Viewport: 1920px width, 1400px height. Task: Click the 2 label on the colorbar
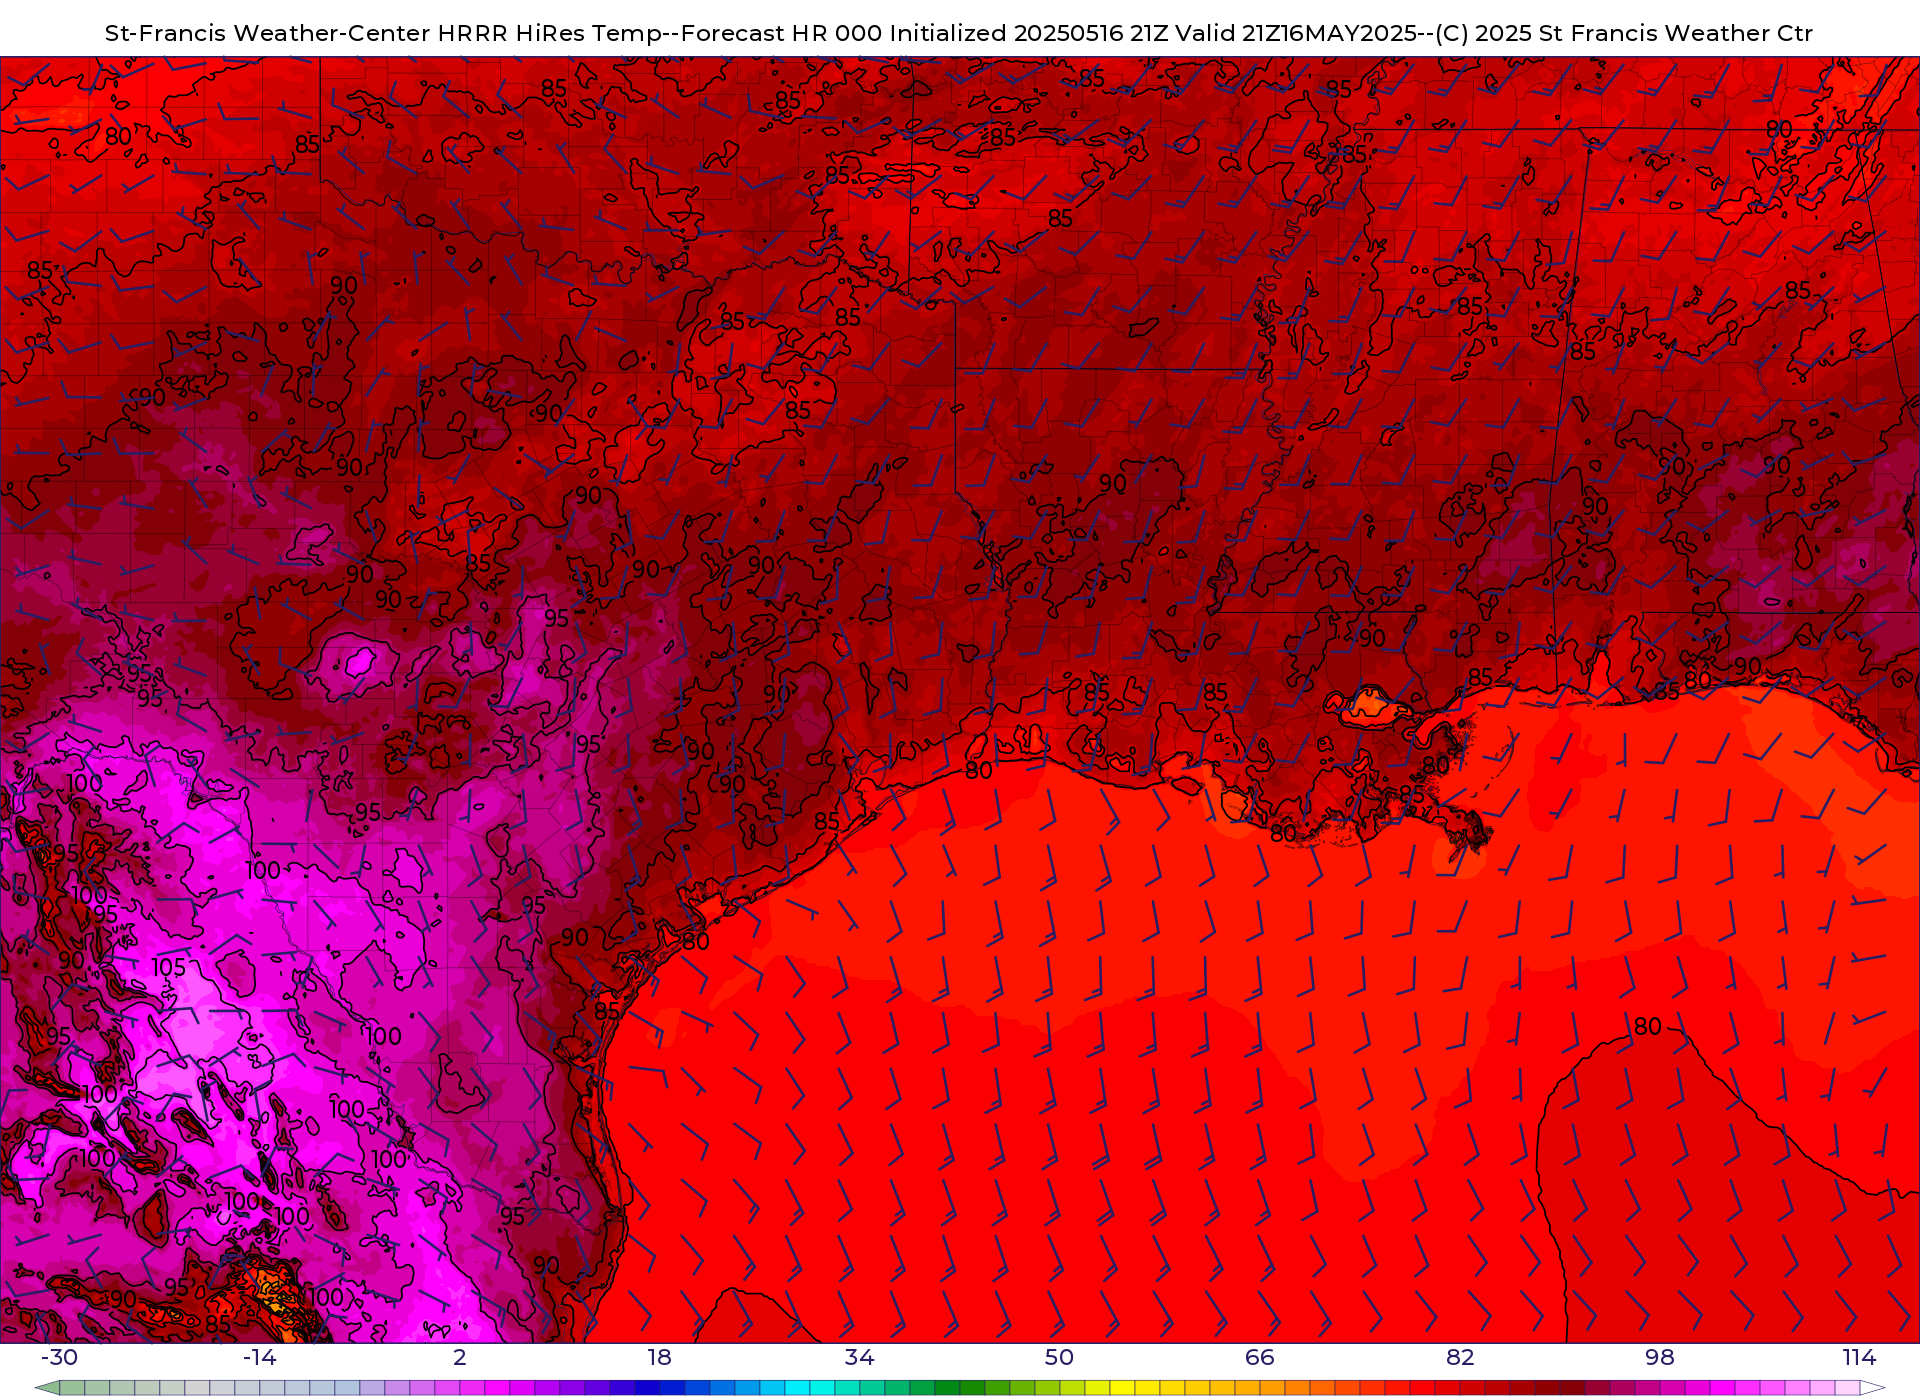tap(460, 1357)
